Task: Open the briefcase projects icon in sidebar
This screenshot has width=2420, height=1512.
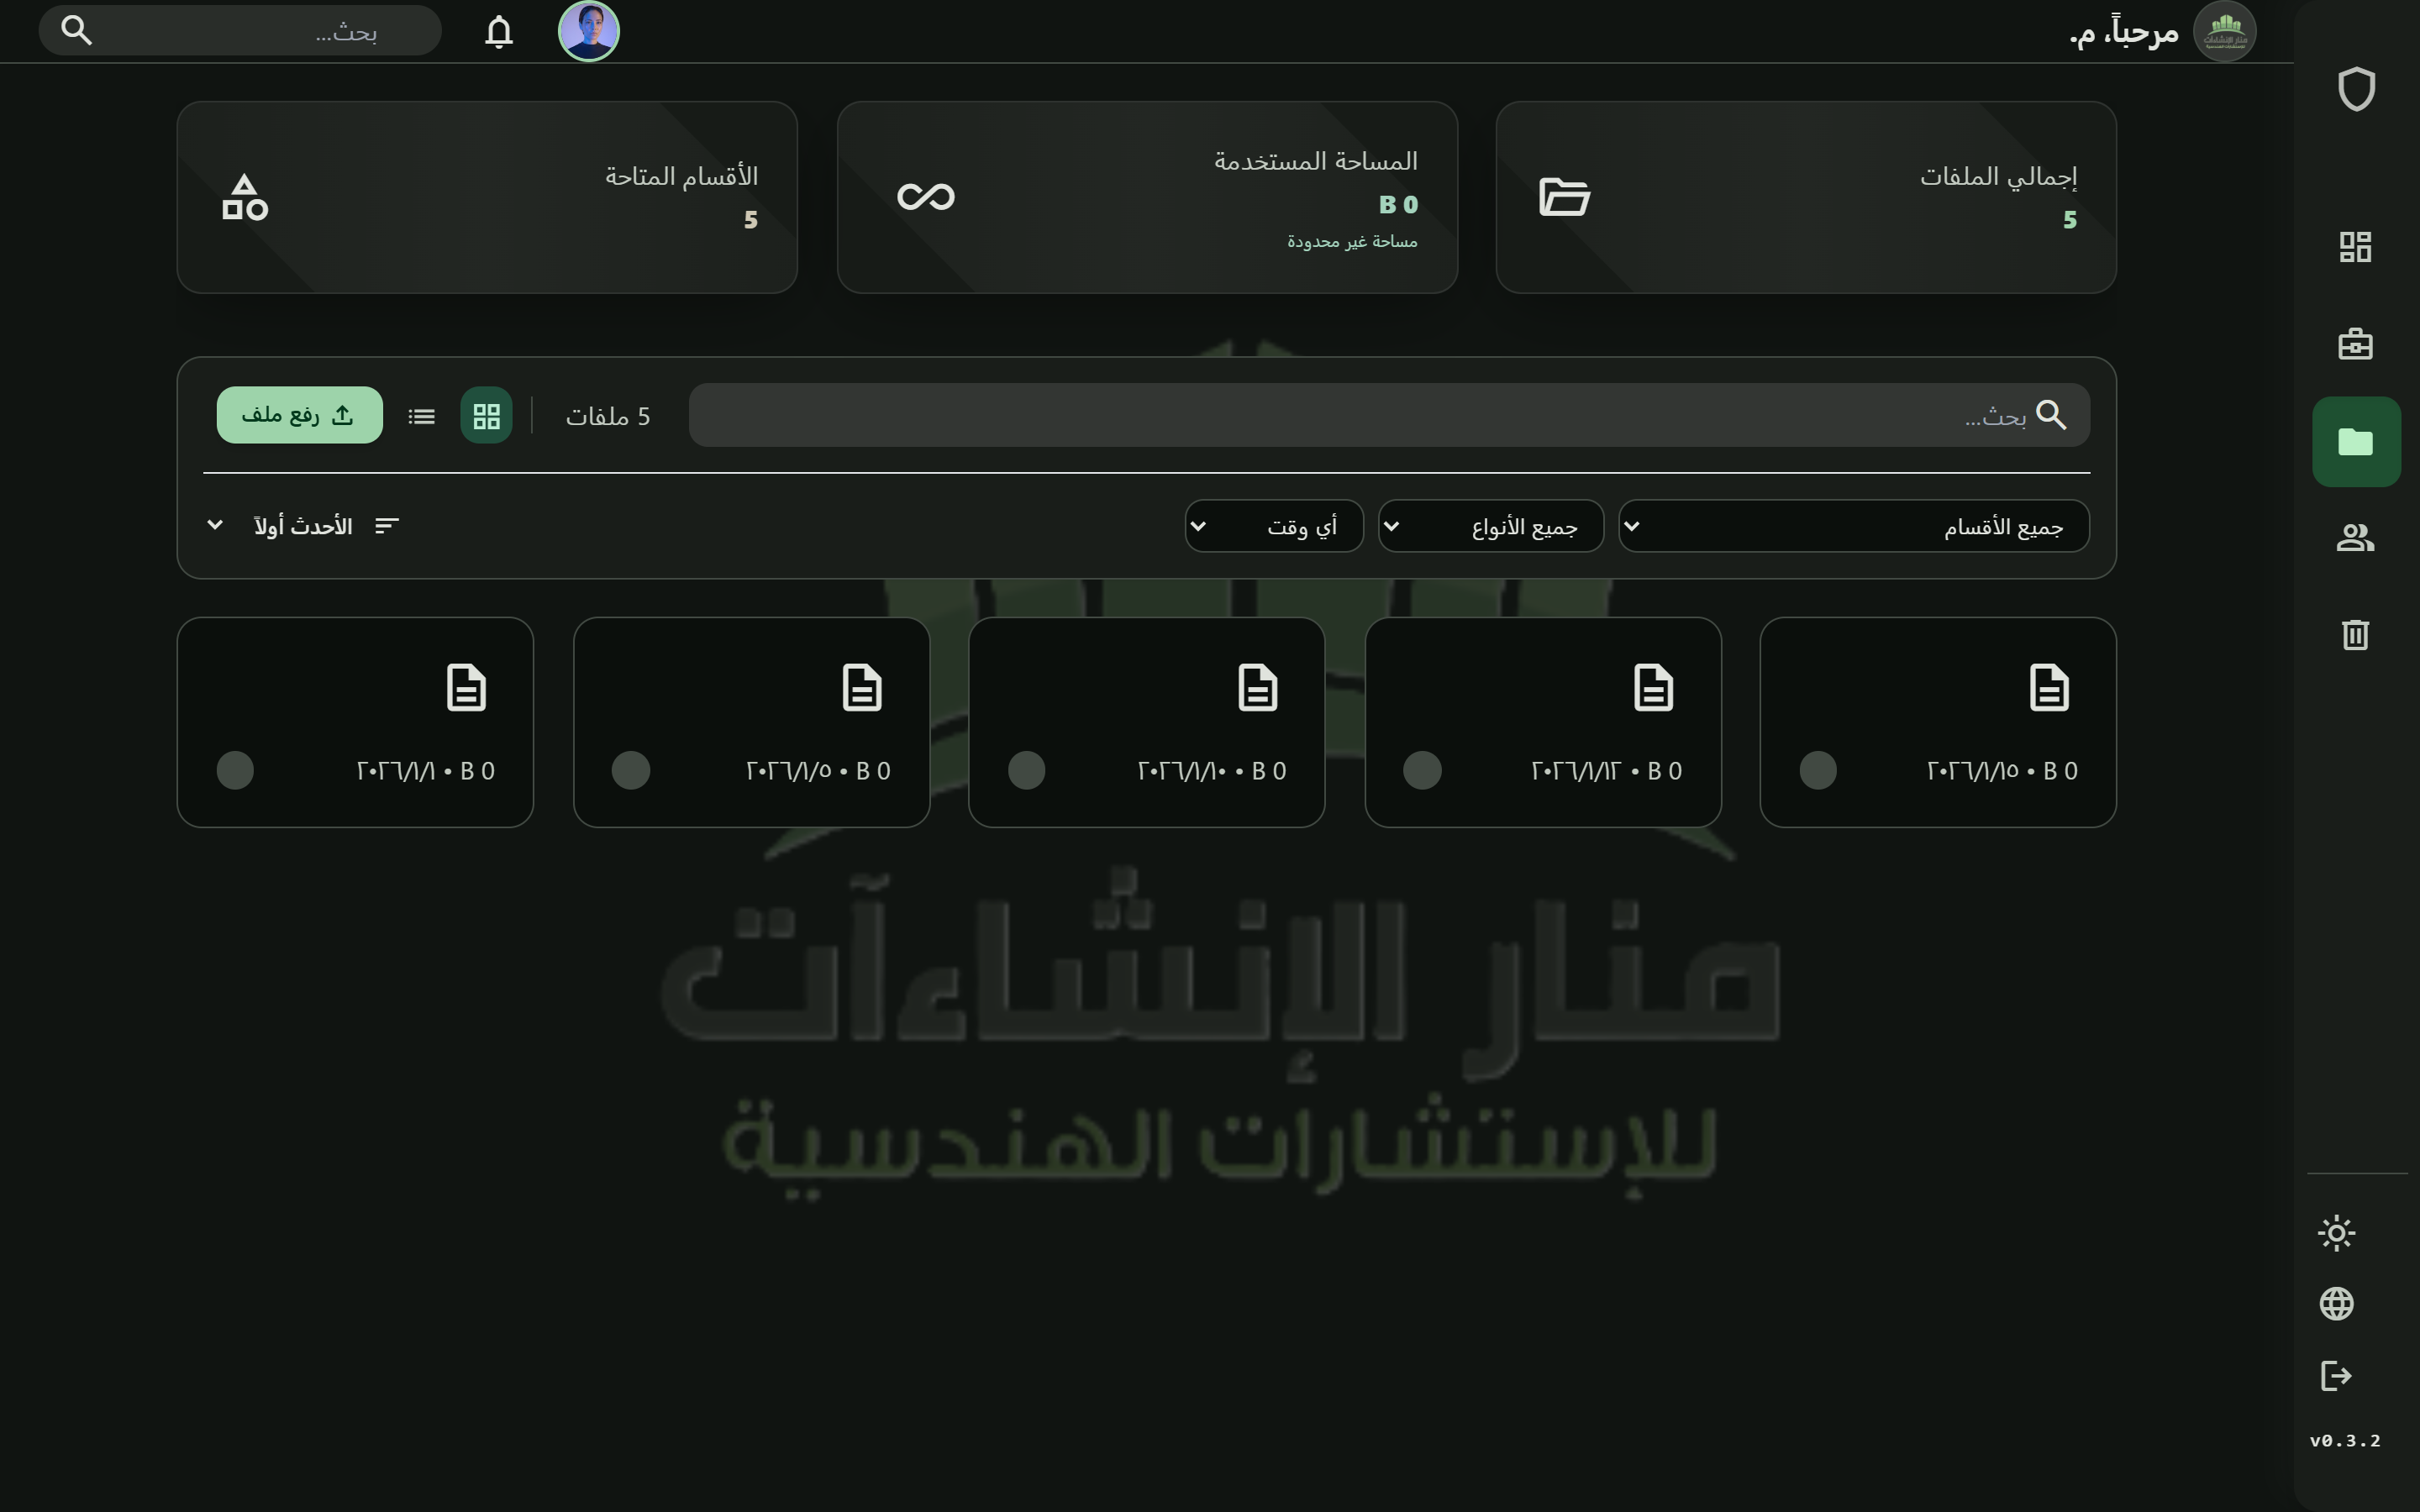Action: pos(2355,344)
